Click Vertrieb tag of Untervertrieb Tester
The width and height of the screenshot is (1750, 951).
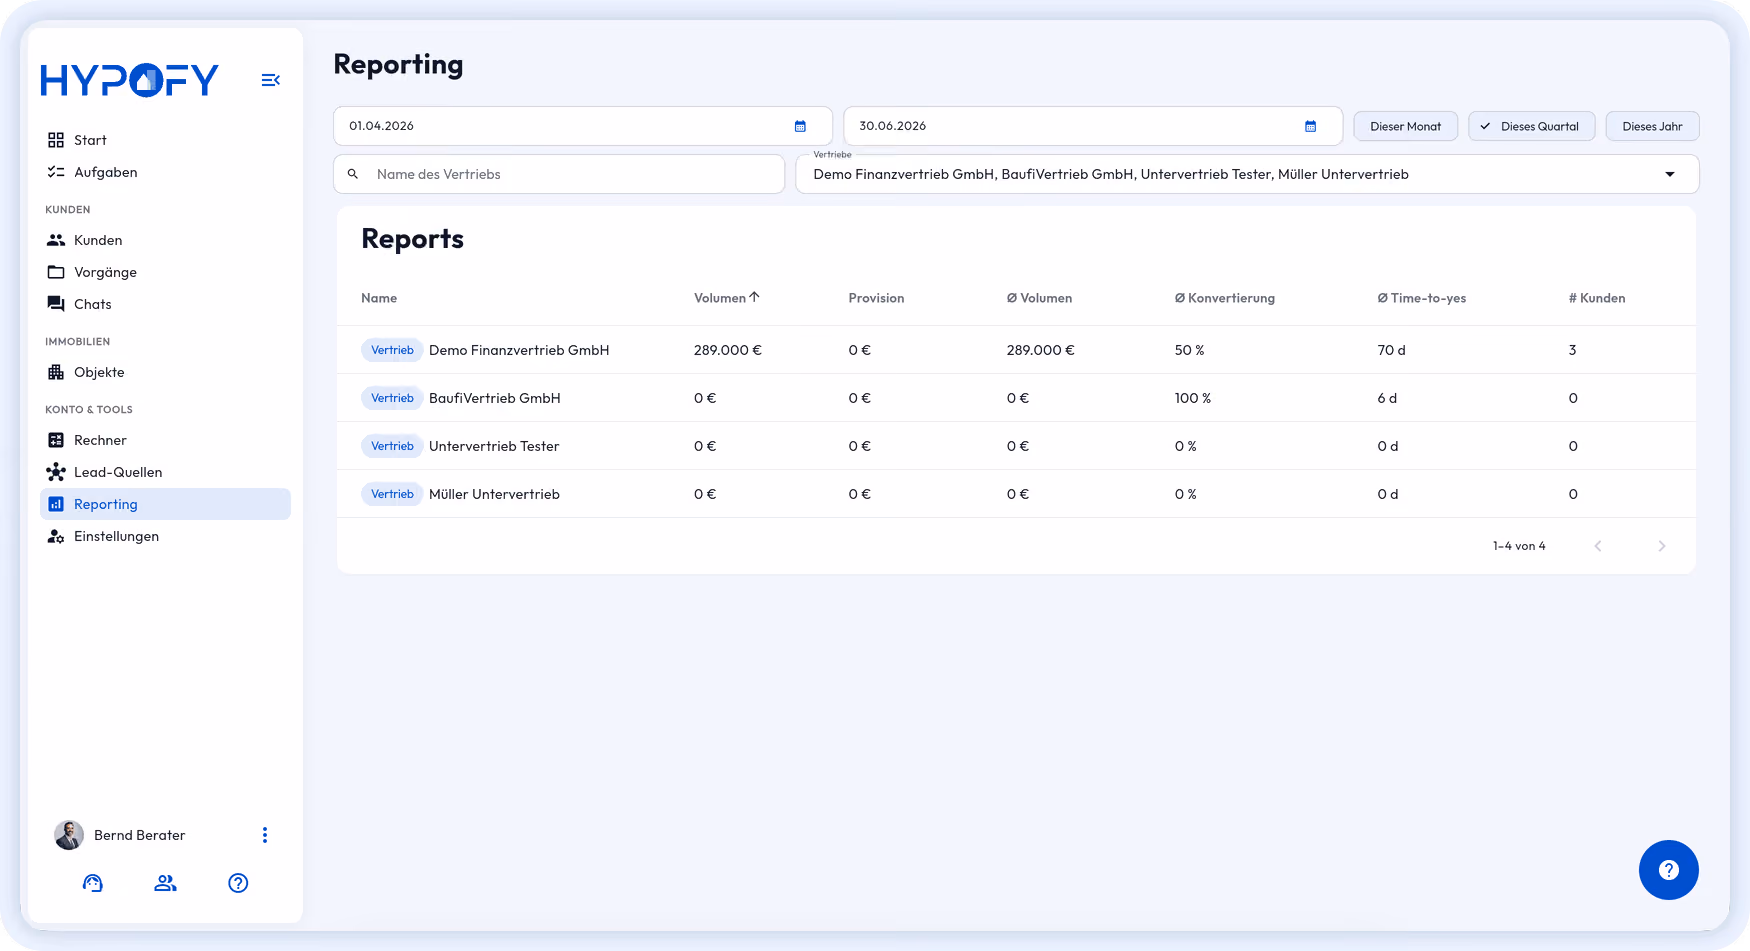(392, 446)
